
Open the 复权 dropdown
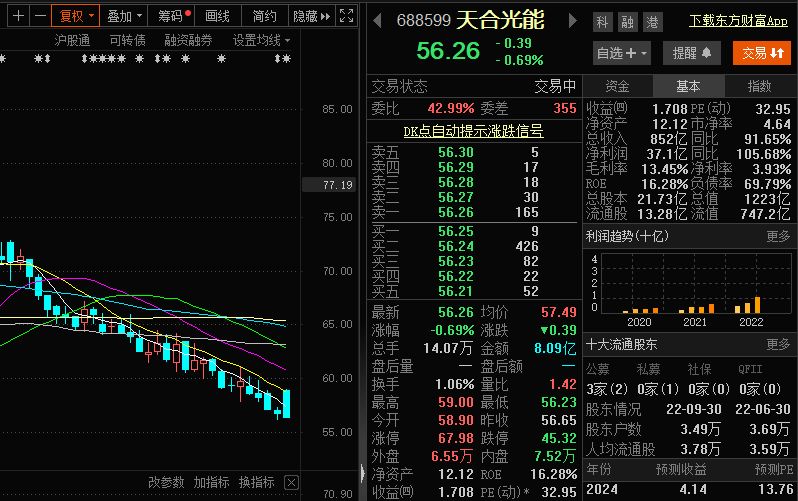[x=75, y=16]
